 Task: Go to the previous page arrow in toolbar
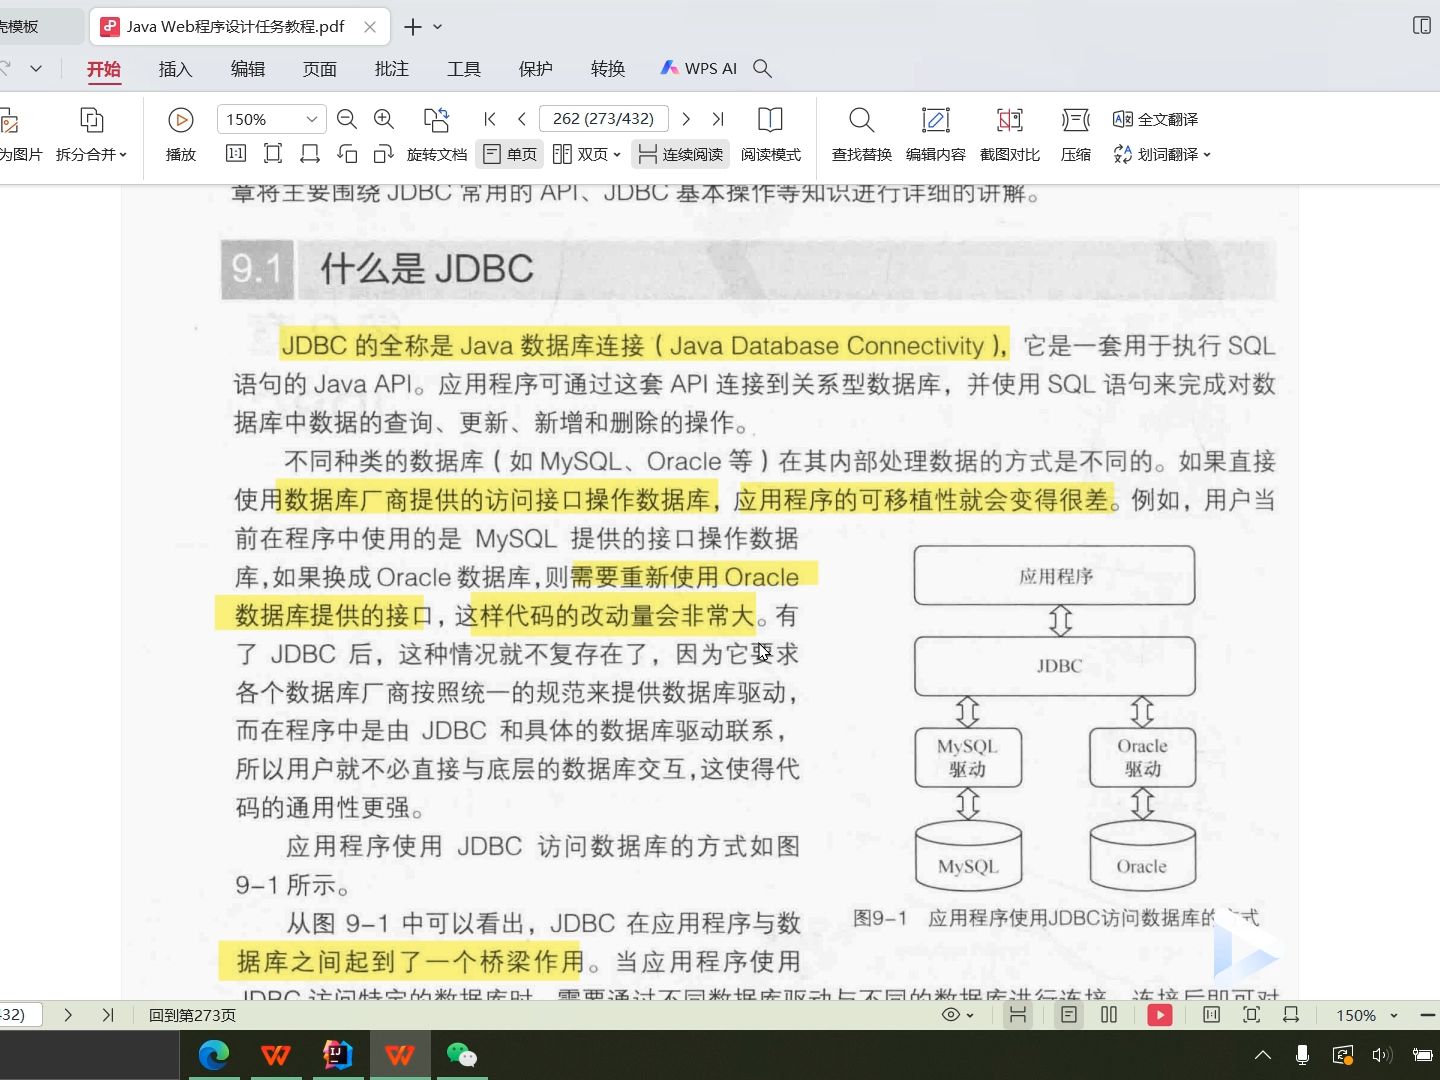pyautogui.click(x=522, y=119)
